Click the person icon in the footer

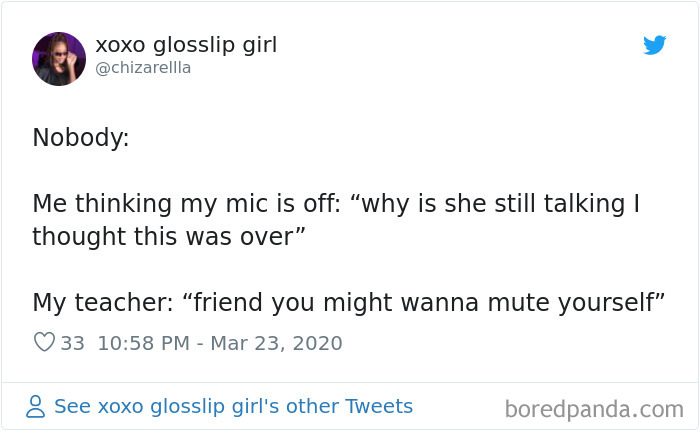(36, 407)
